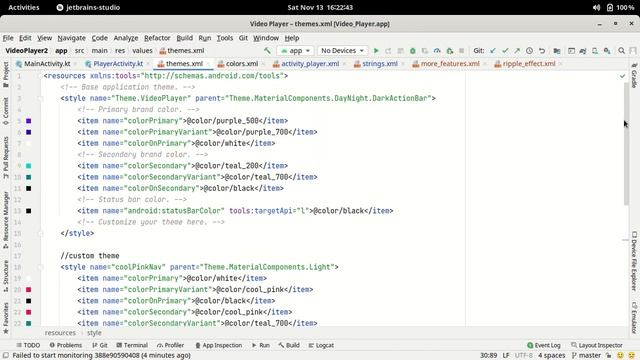Viewport: 640px width, 360px height.
Task: Open Activities in top system bar
Action: pyautogui.click(x=24, y=7)
